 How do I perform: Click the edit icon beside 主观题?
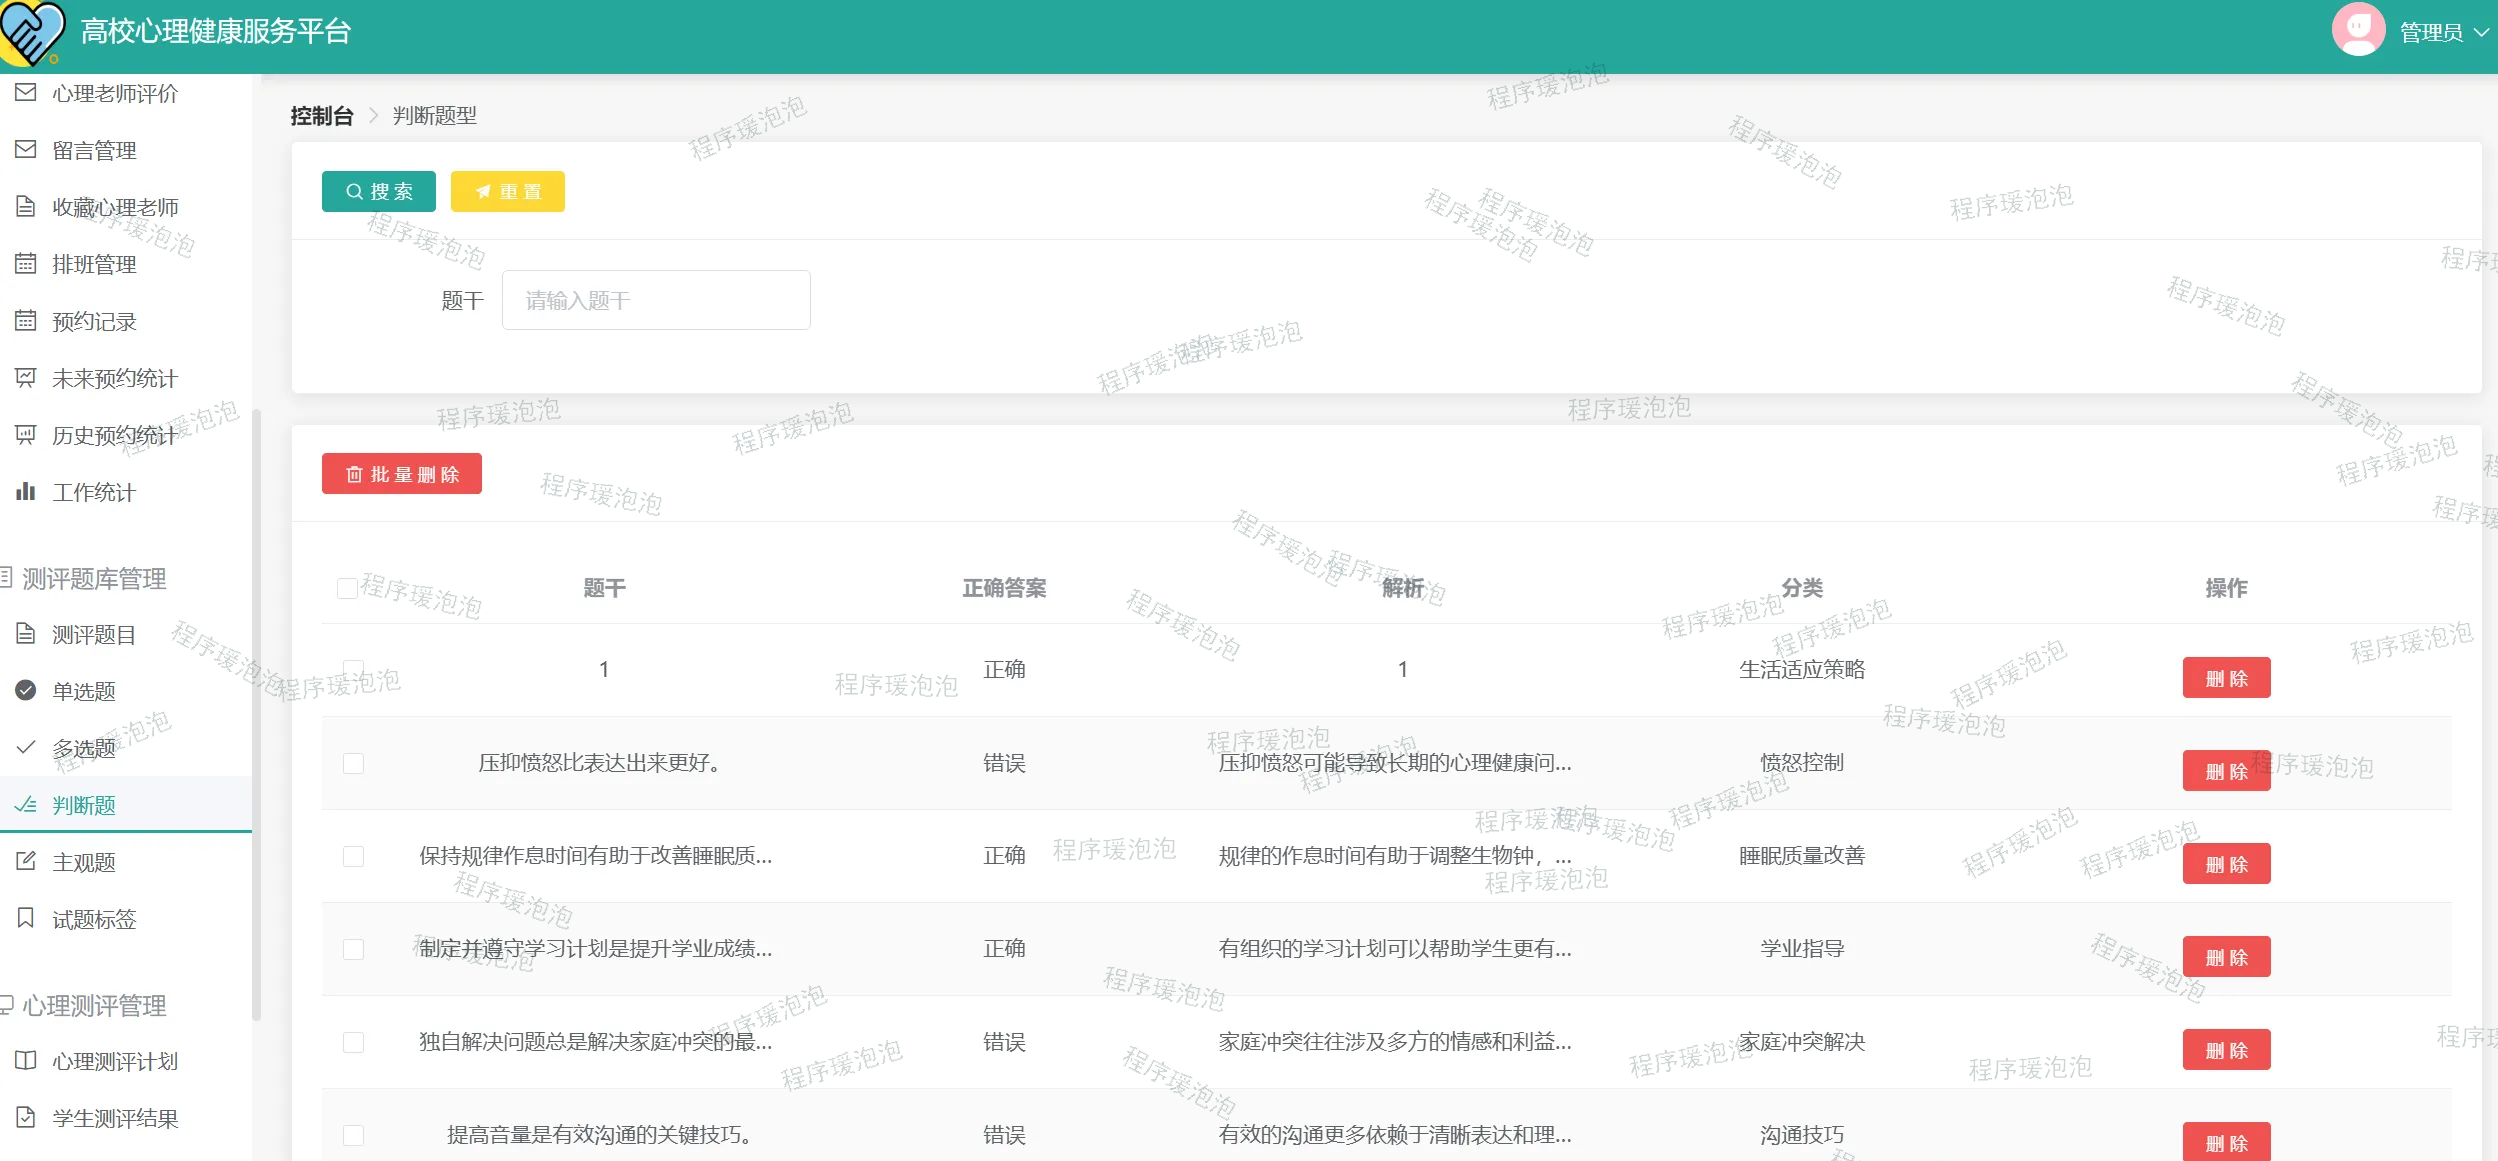pos(26,862)
